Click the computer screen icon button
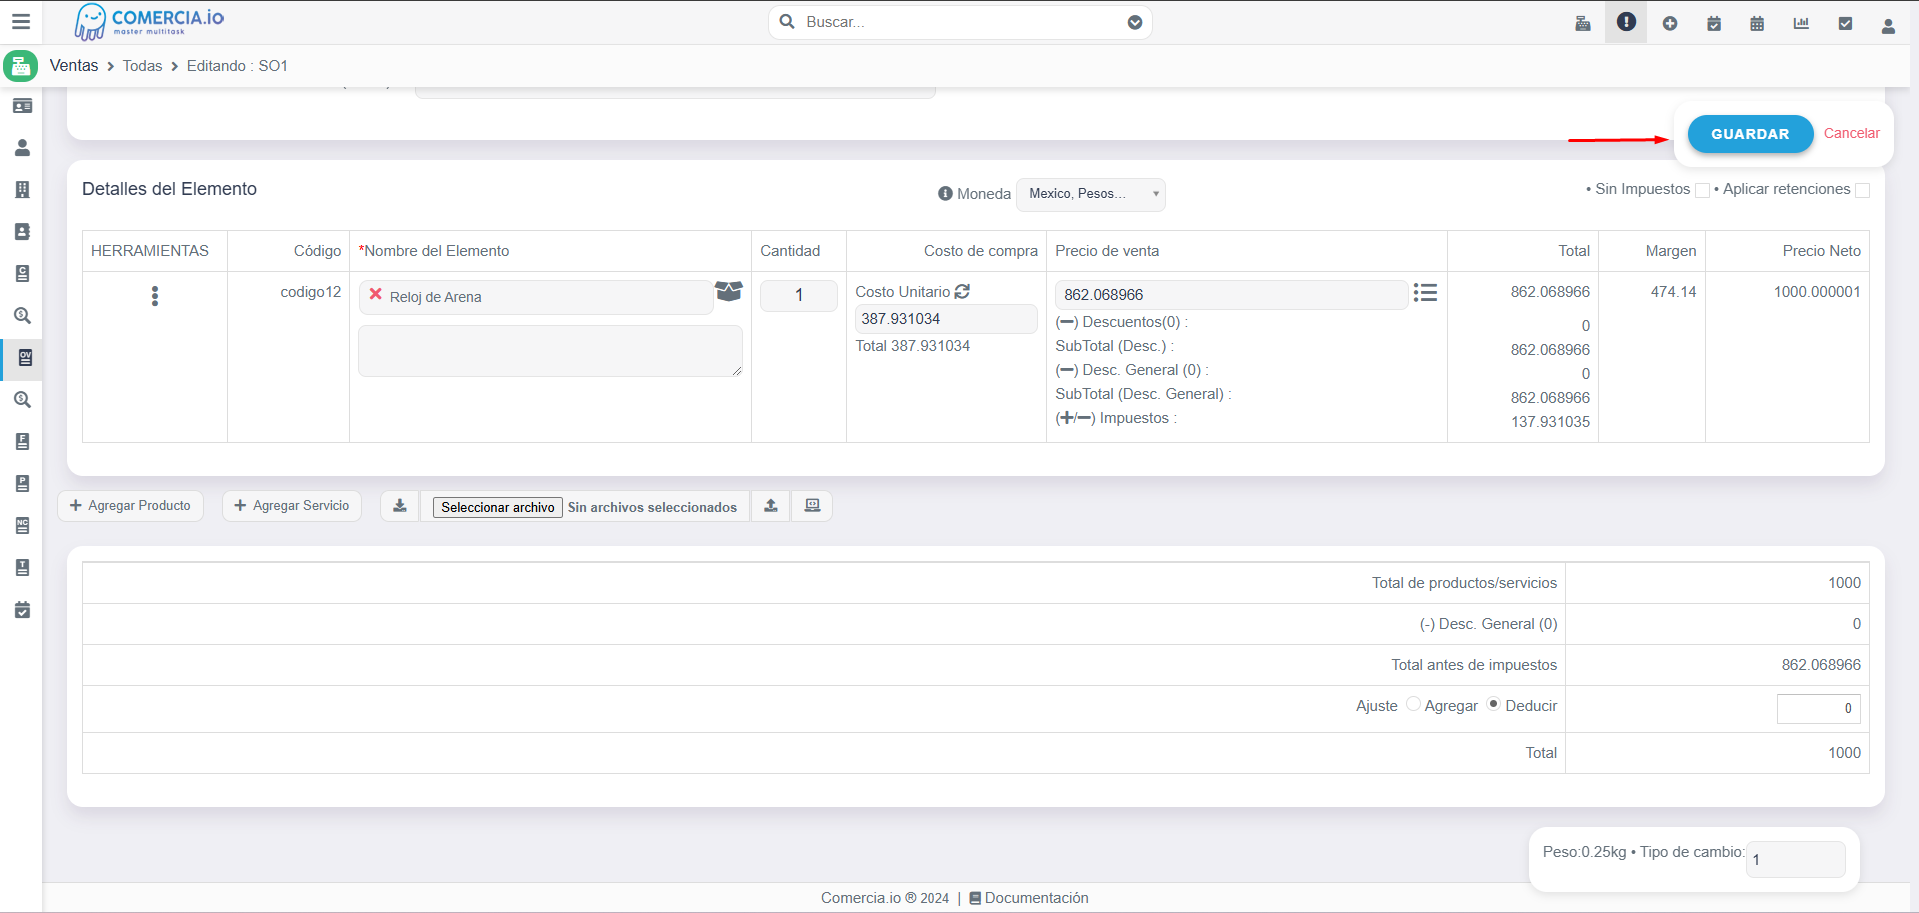Screen dimensions: 1919x913 point(813,506)
